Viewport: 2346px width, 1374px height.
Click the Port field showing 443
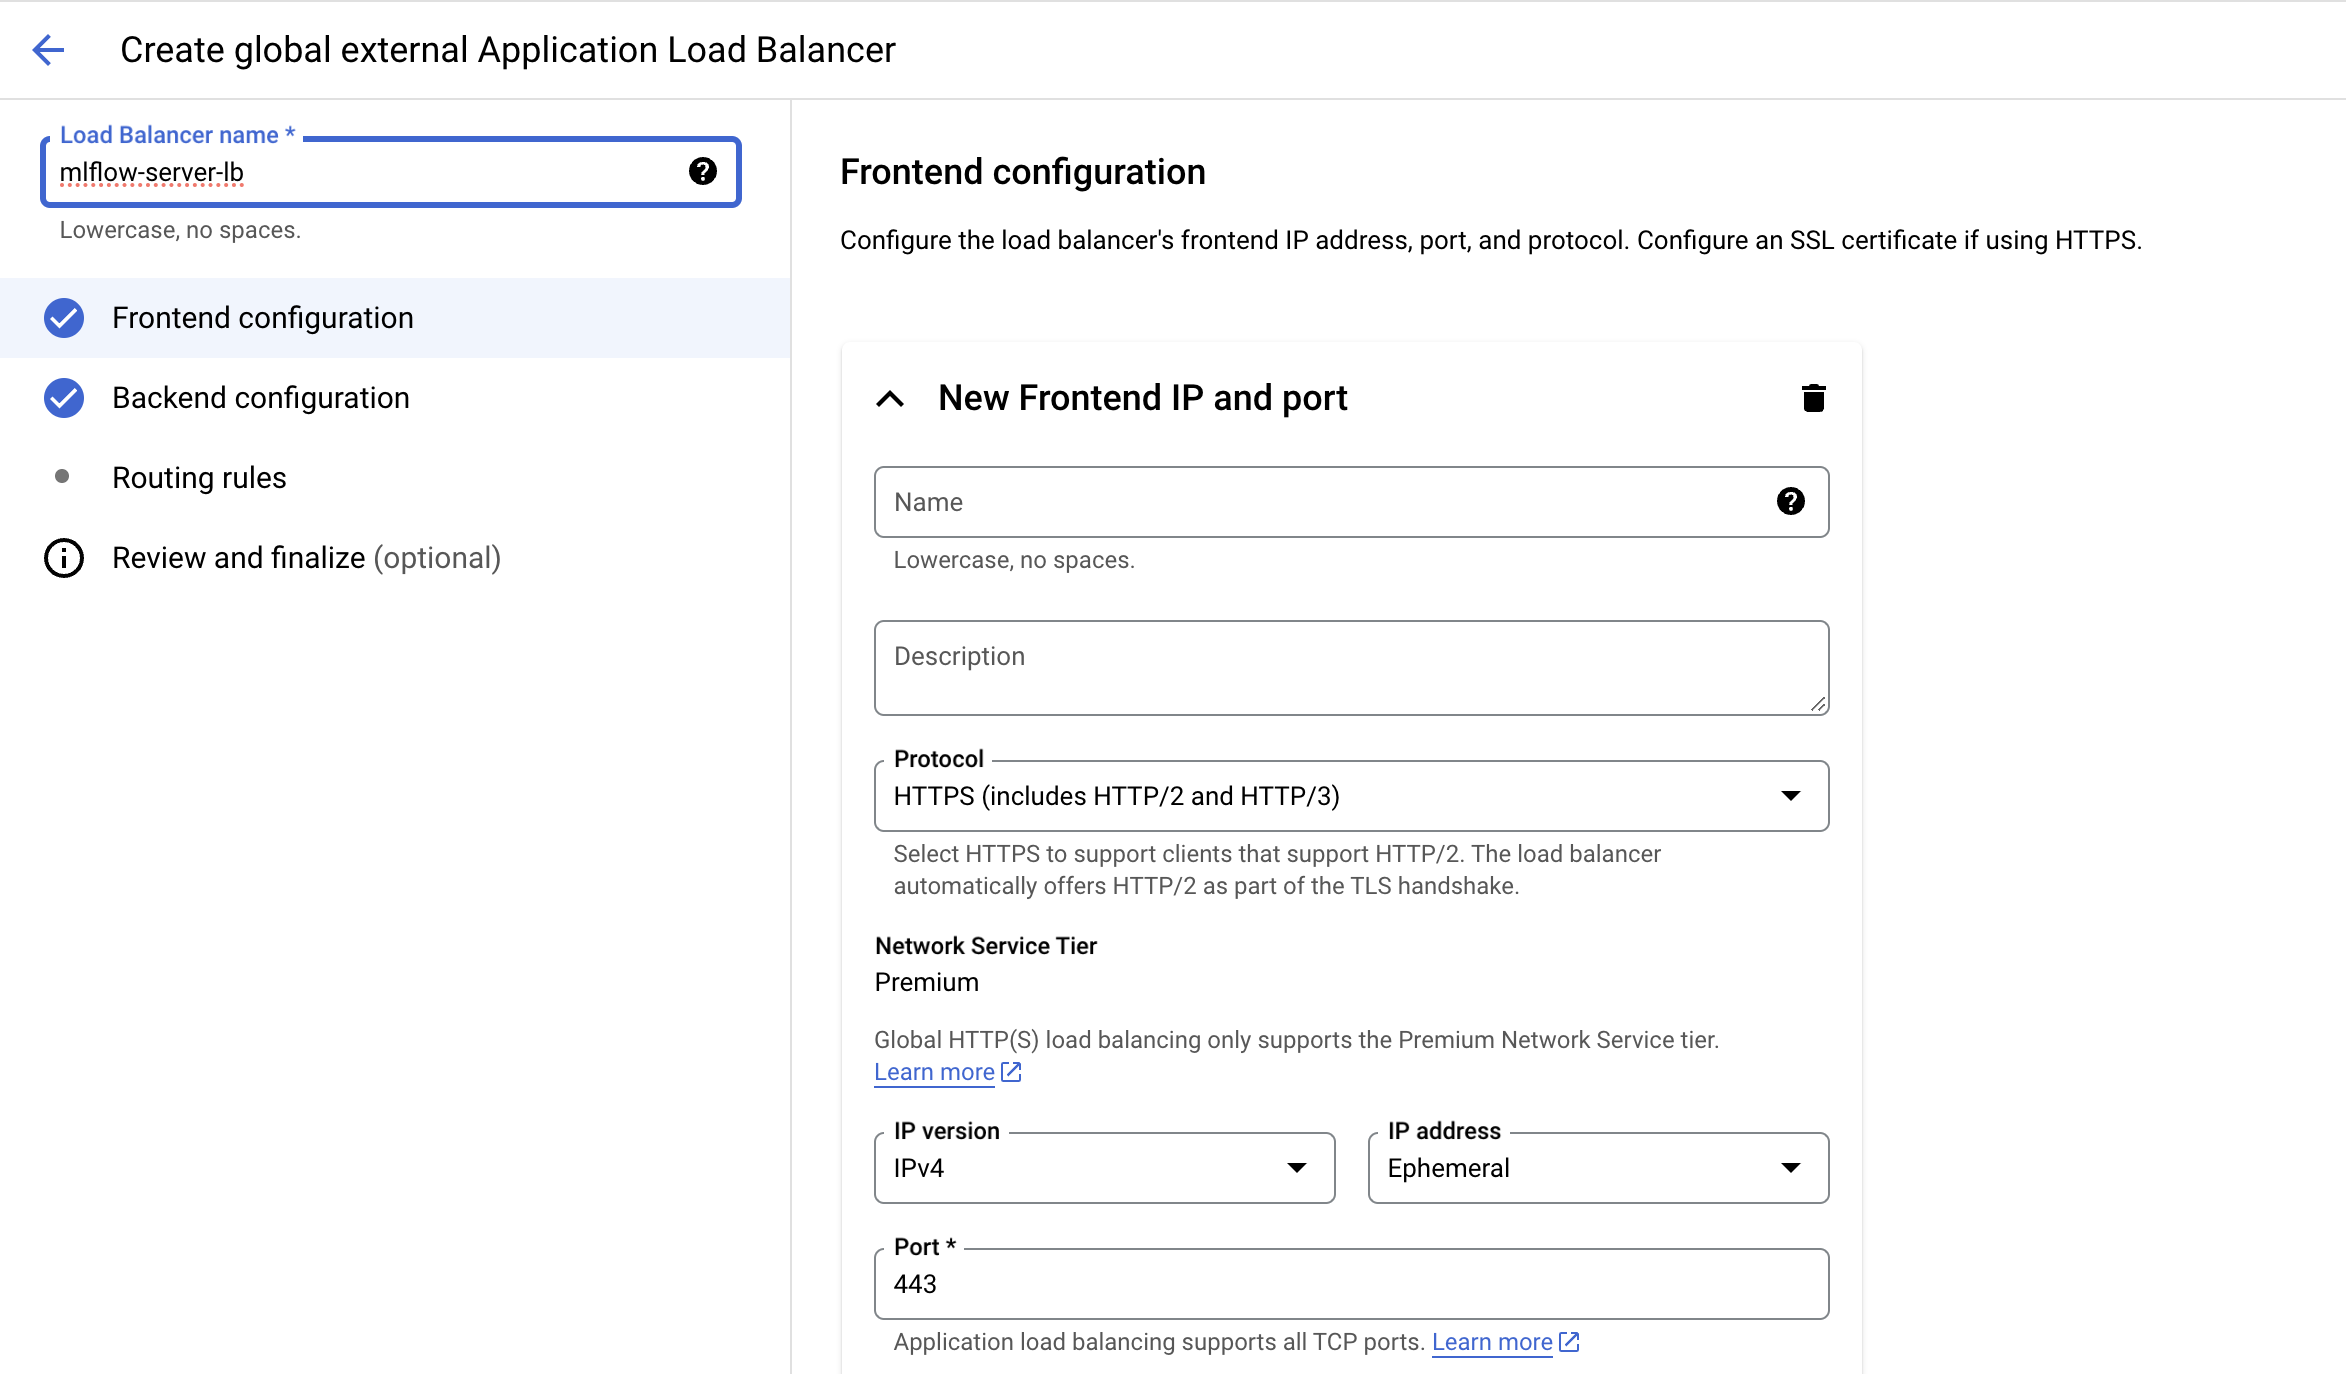tap(1351, 1284)
